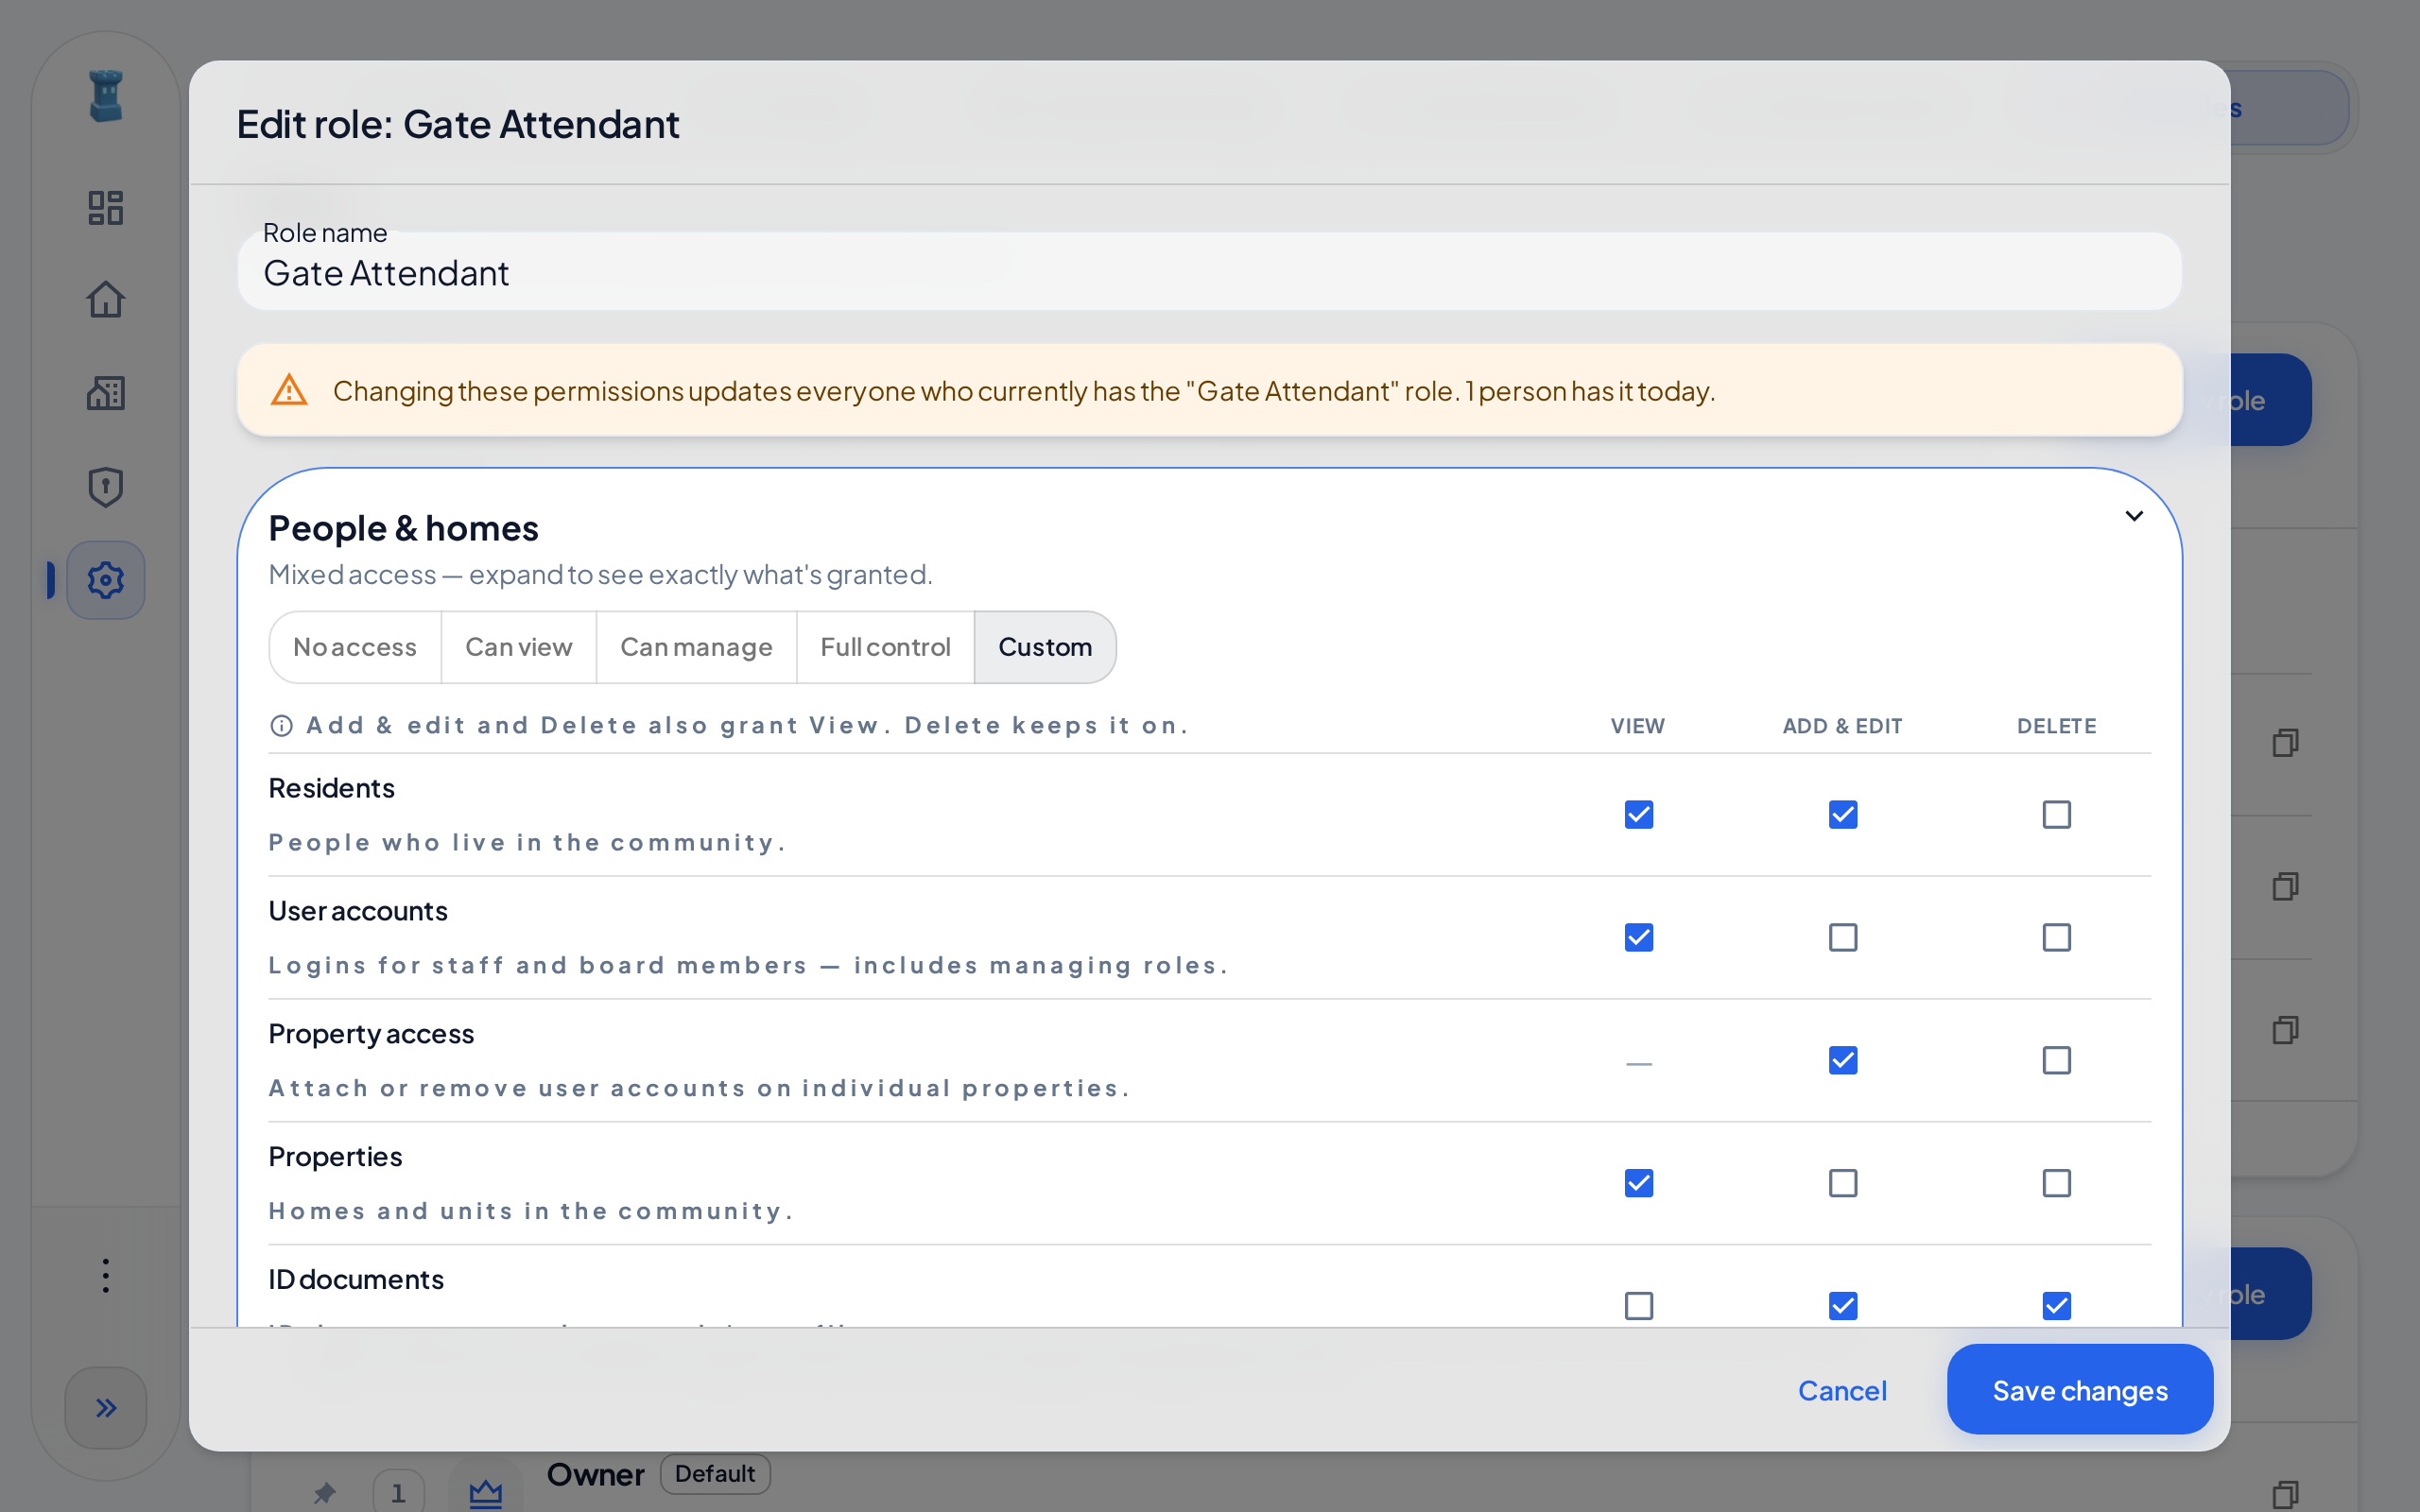Click Save changes button
2420x1512 pixels.
(2080, 1390)
